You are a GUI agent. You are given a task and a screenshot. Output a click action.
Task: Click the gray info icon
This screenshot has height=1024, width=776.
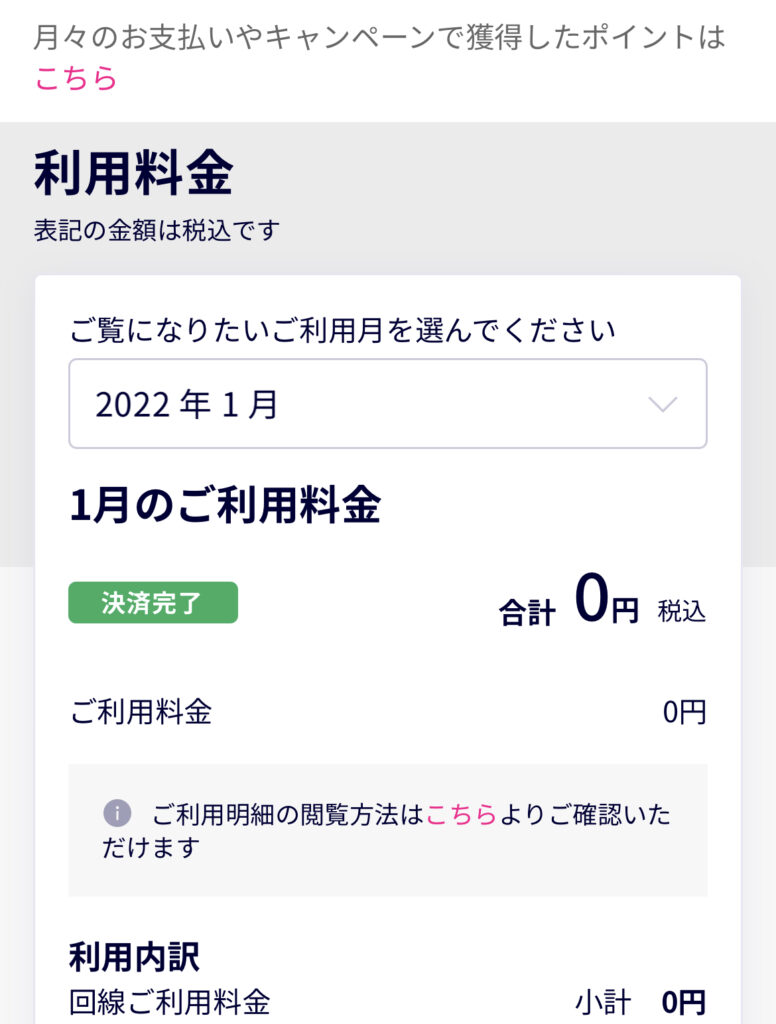click(118, 813)
